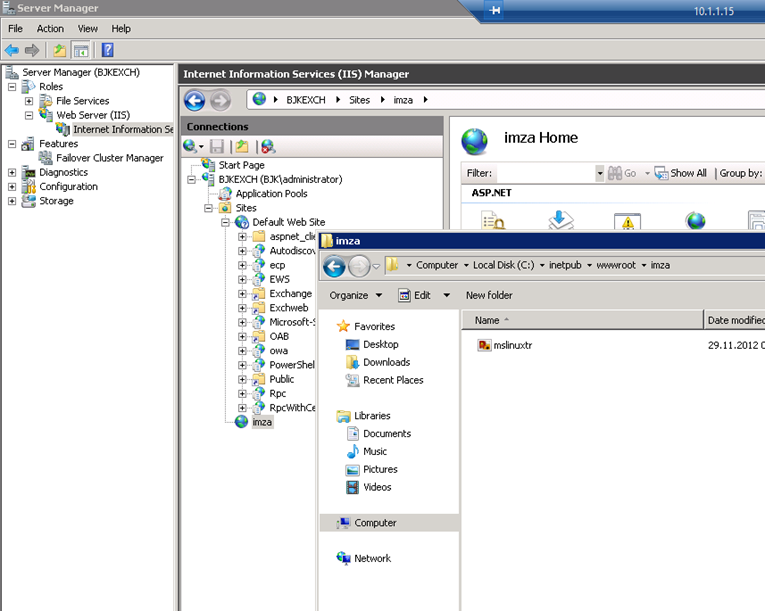Screen dimensions: 765x611
Task: Collapse the Roles node
Action: (12, 87)
